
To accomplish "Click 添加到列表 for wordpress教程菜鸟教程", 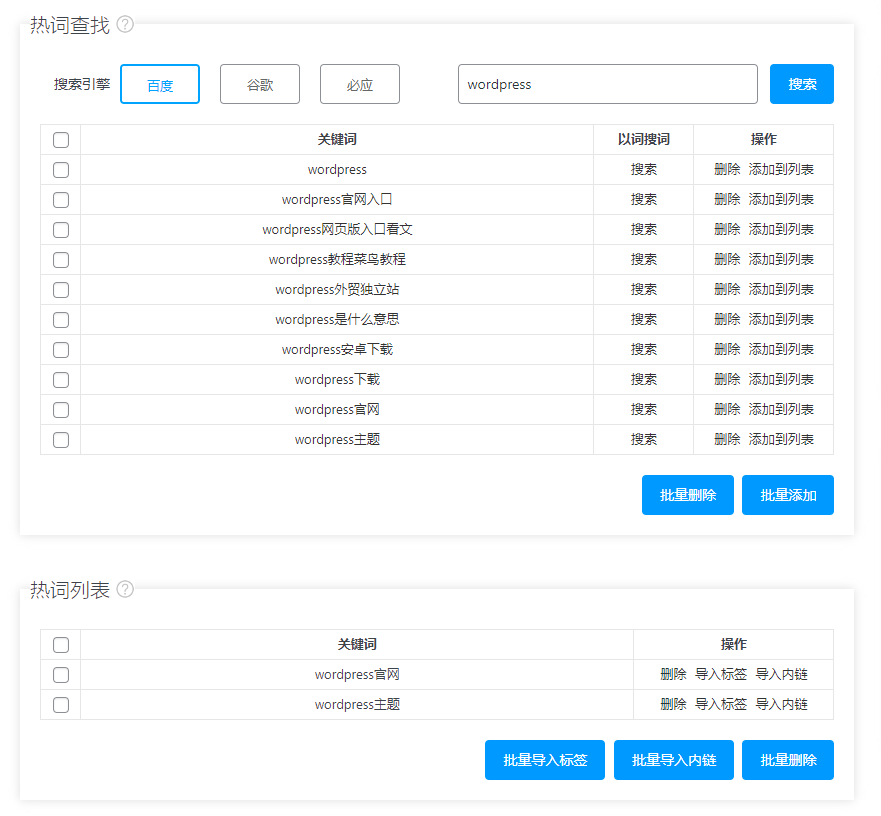I will coord(781,259).
